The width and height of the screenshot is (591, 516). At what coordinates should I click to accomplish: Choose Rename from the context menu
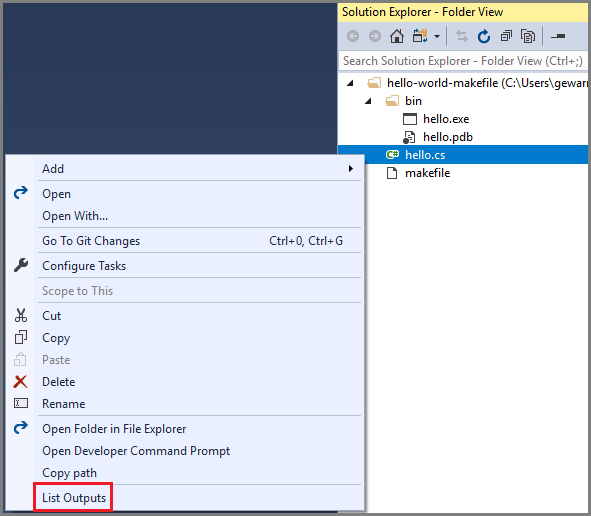185,404
